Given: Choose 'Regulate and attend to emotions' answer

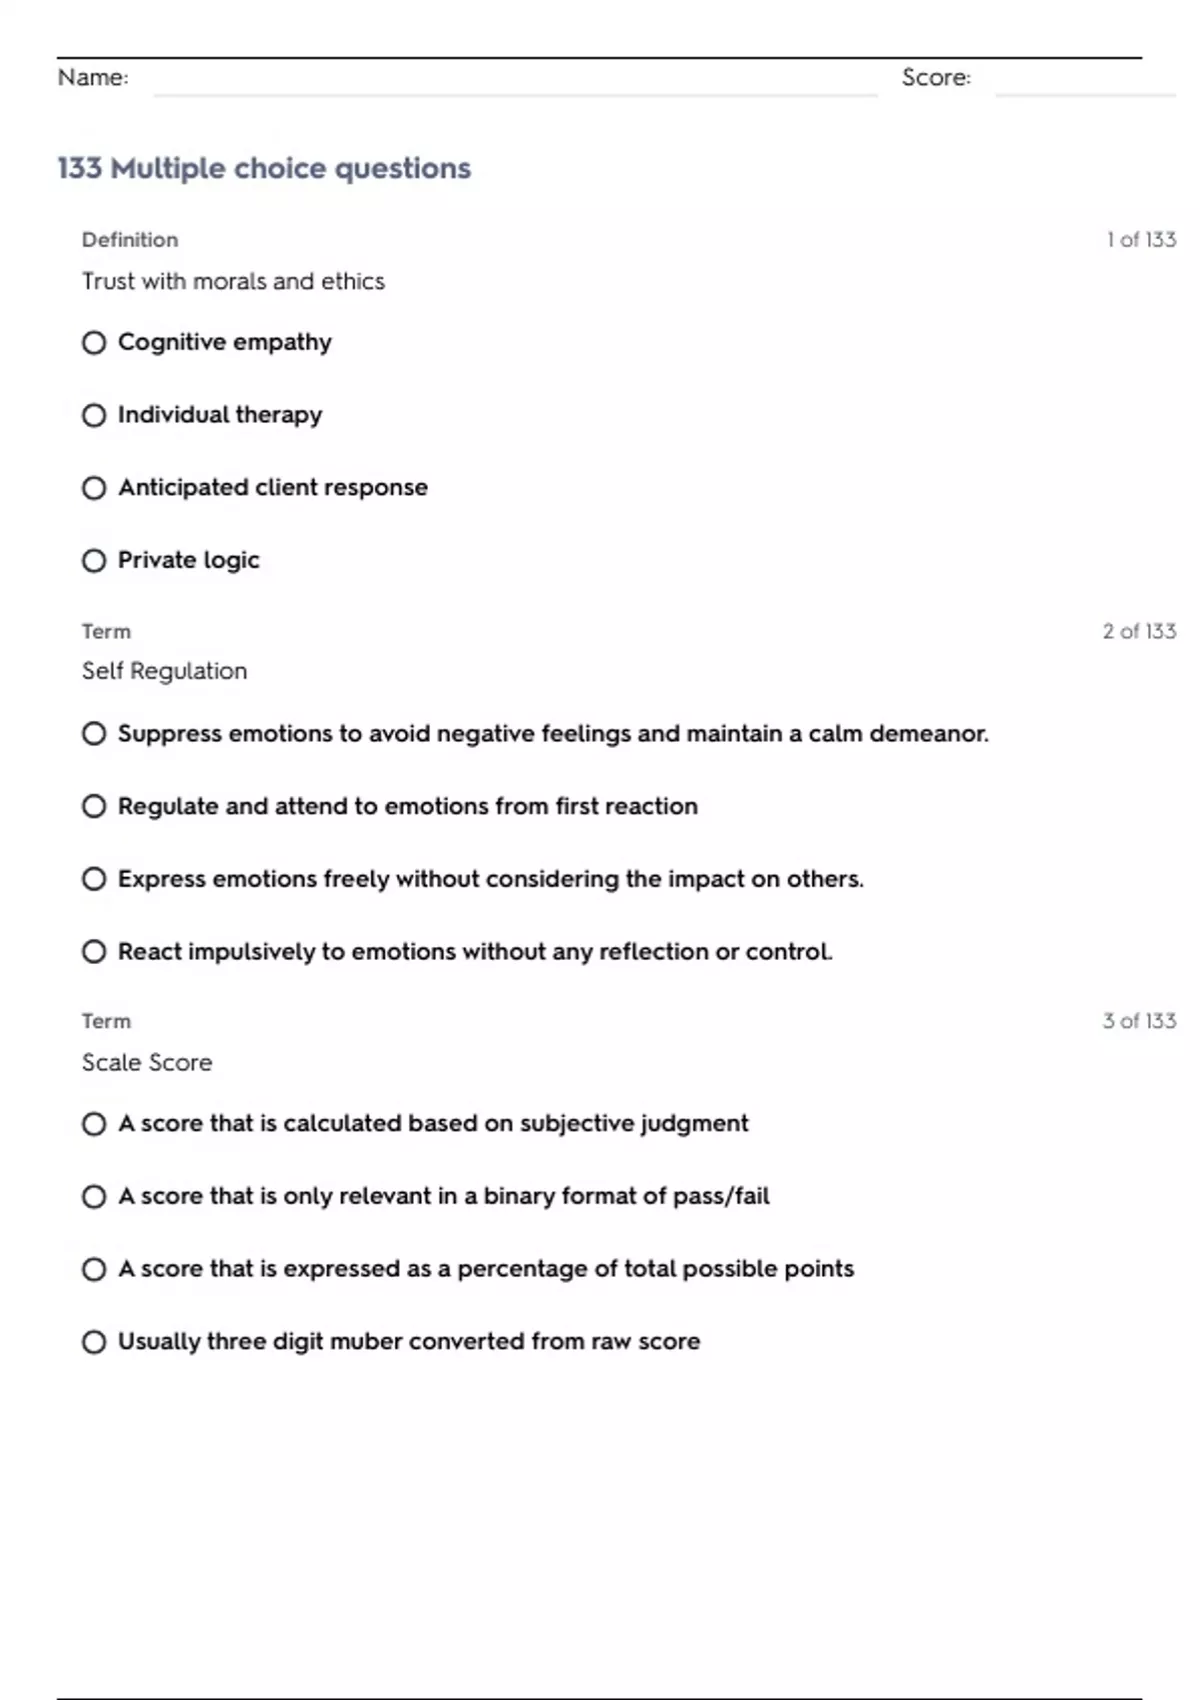Looking at the screenshot, I should tap(94, 807).
